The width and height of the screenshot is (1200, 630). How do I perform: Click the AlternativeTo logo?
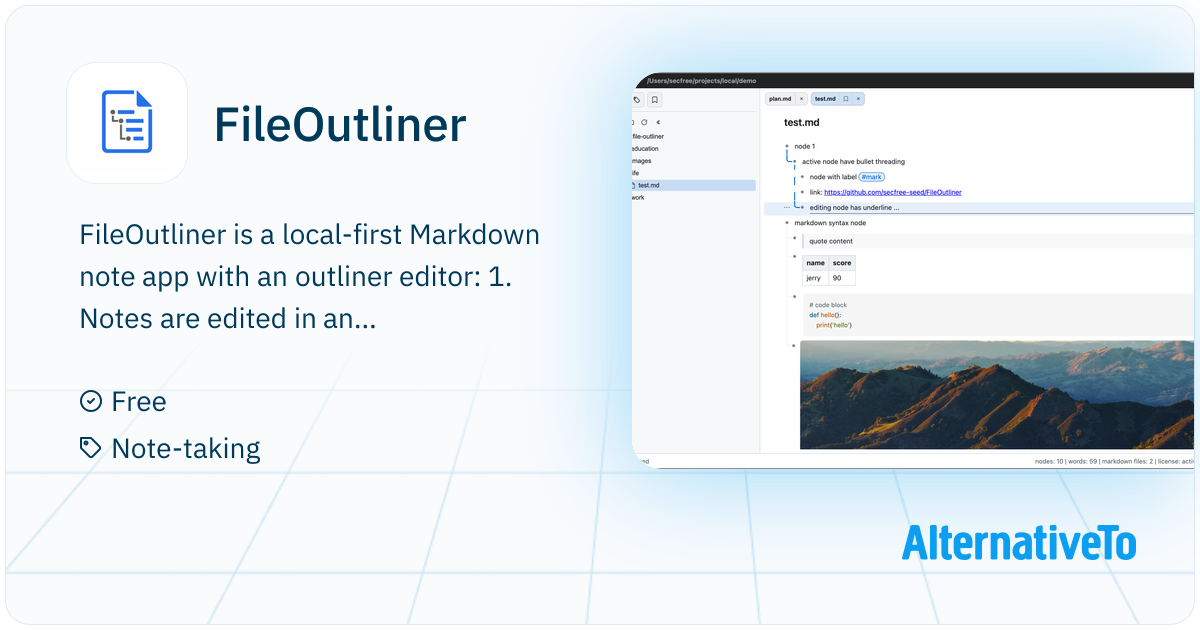coord(1019,542)
